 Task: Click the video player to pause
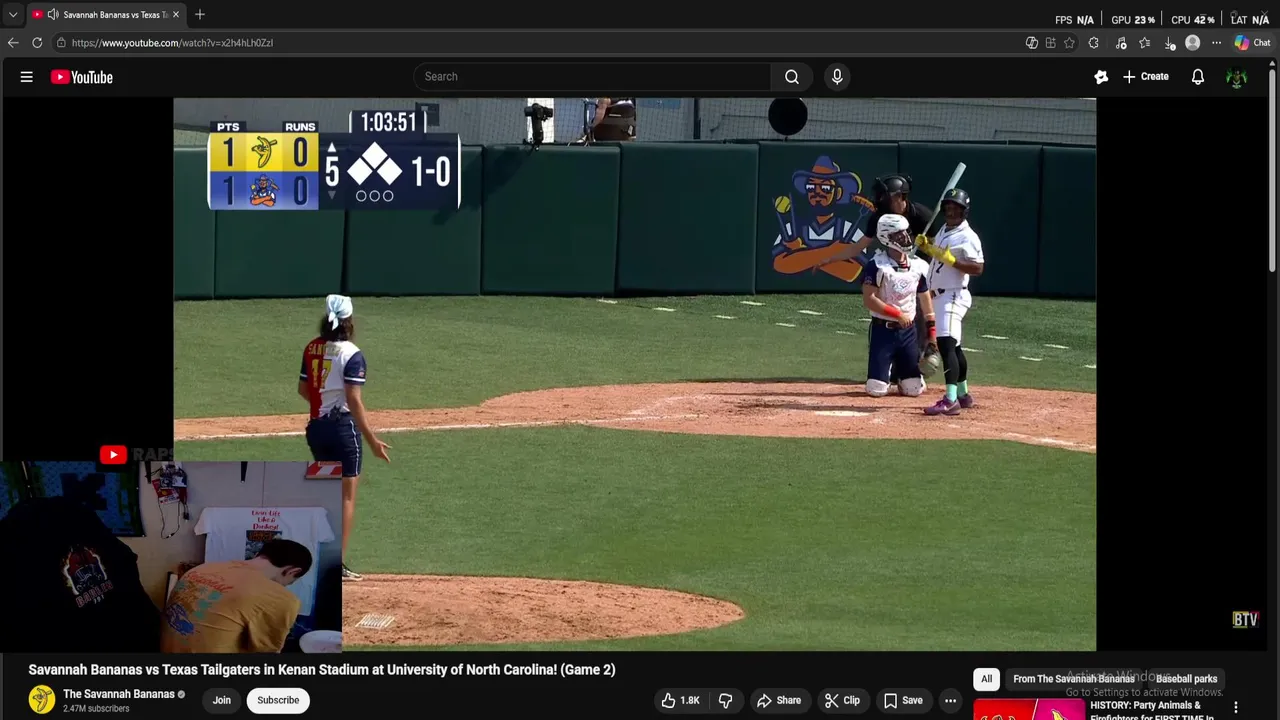634,374
